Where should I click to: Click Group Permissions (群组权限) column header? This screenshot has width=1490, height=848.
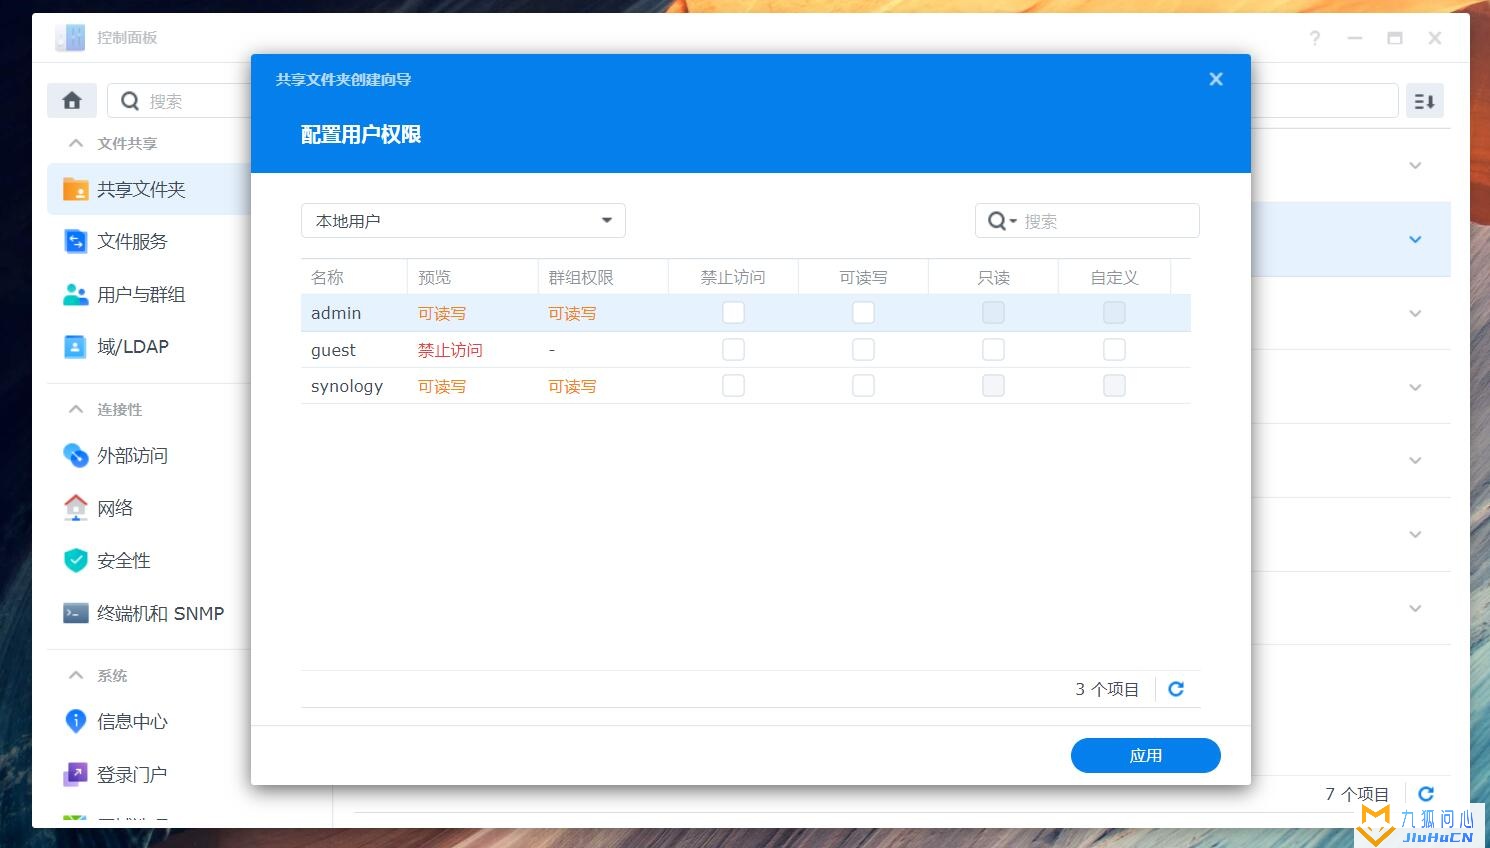click(603, 277)
